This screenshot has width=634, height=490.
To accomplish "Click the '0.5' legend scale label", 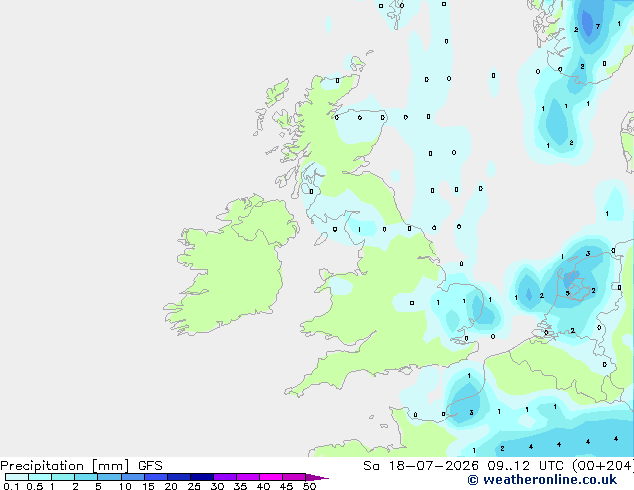I will pos(35,486).
